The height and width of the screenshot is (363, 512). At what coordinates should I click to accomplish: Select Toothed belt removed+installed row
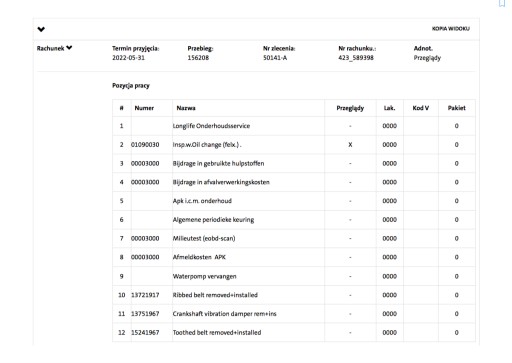point(294,332)
